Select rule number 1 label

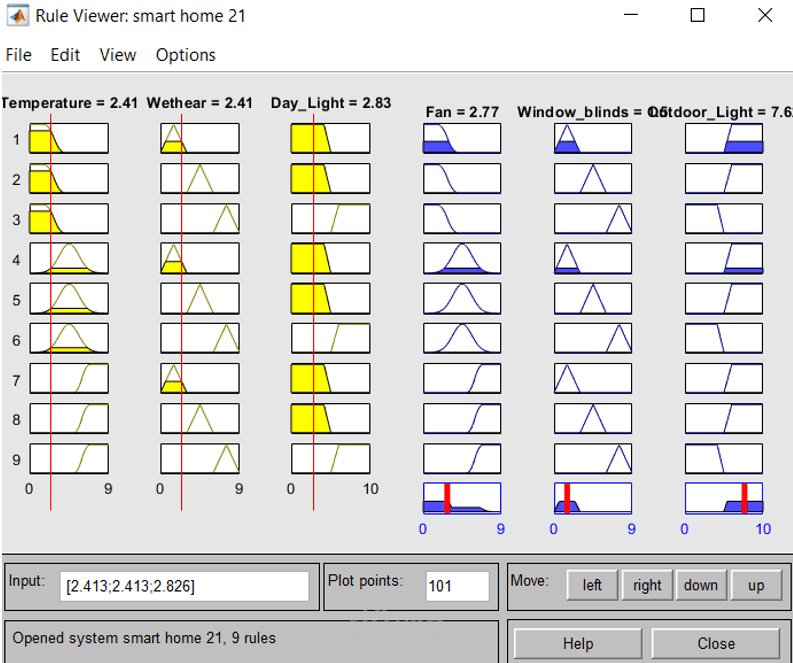pos(16,140)
